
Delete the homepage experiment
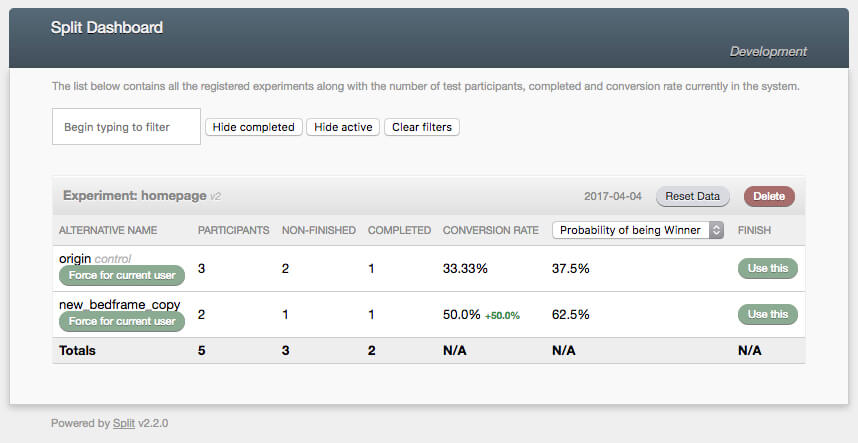[x=769, y=196]
